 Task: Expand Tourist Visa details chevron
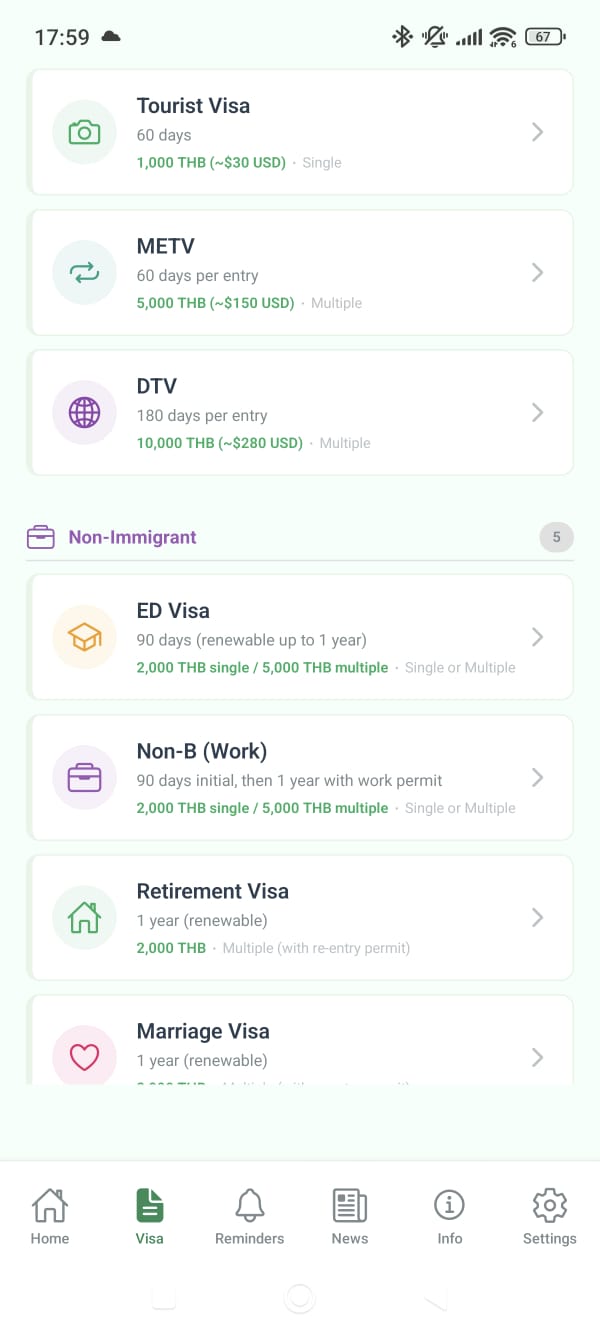537,132
